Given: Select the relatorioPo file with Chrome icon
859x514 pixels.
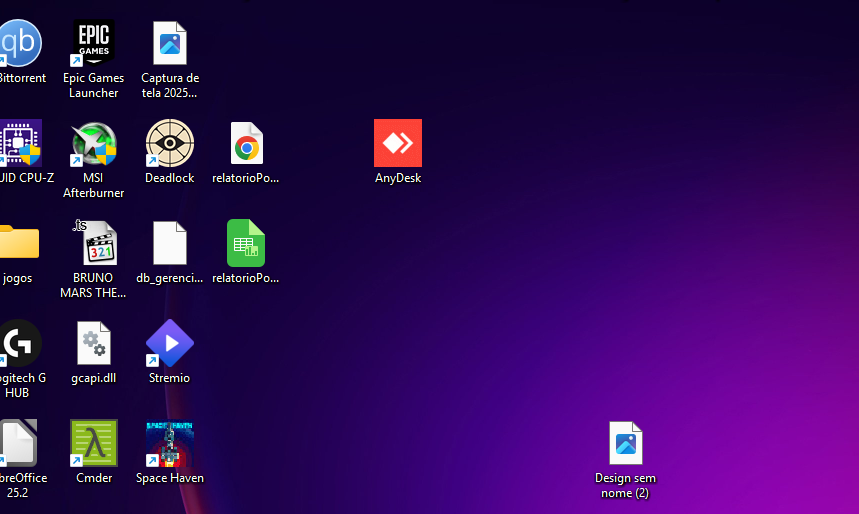Looking at the screenshot, I should 246,144.
